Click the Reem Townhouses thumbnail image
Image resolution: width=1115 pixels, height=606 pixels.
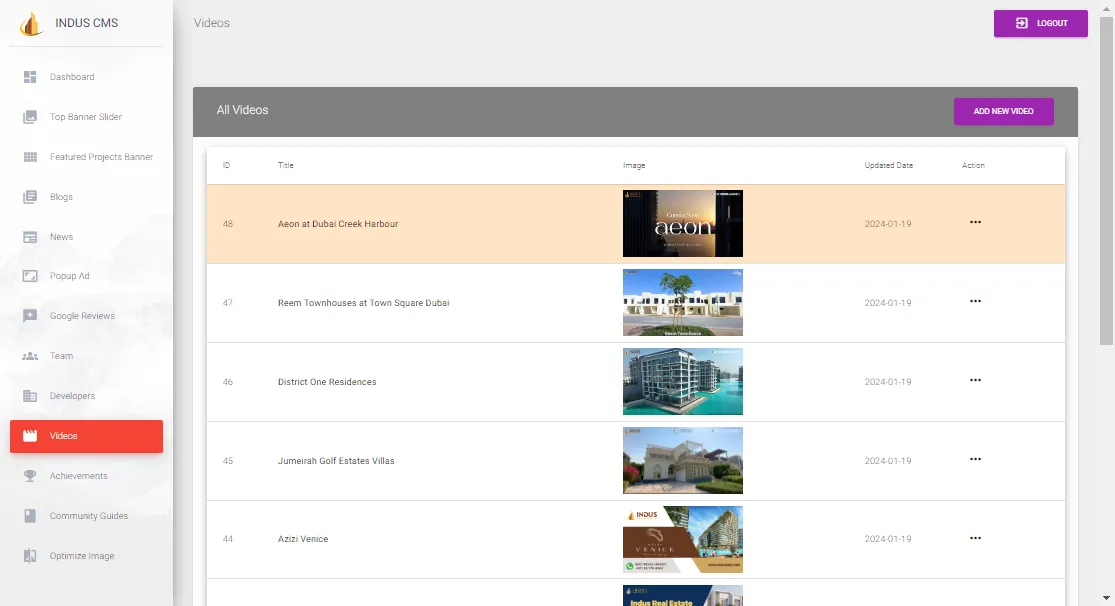[x=683, y=302]
